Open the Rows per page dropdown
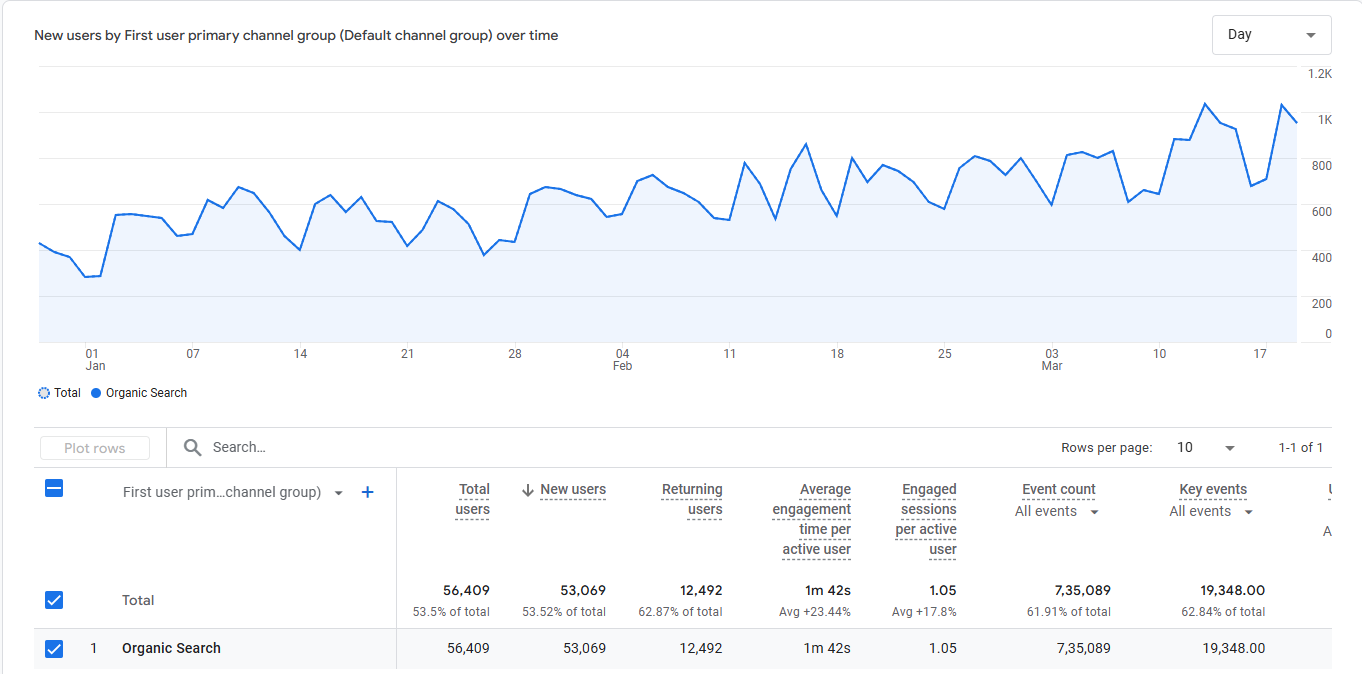Image resolution: width=1362 pixels, height=674 pixels. (x=1206, y=448)
